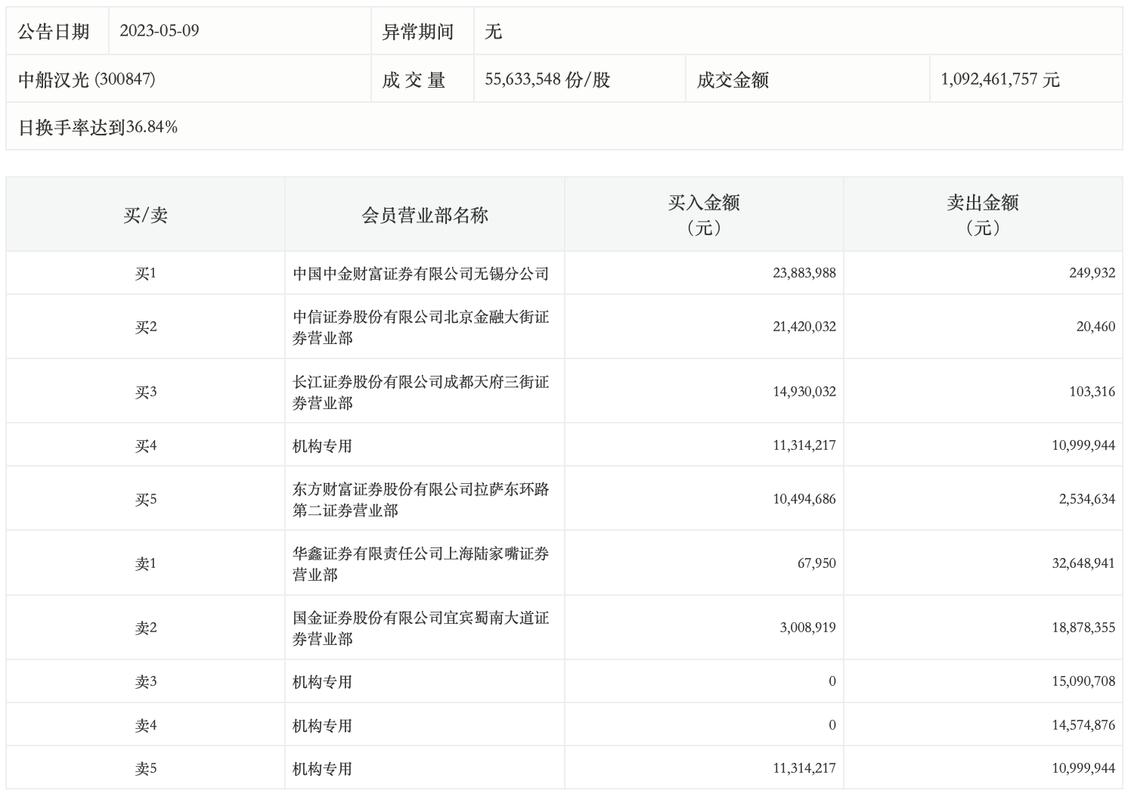Screen dimensions: 1131x800
Task: Click the 买/卖 column header
Action: (x=145, y=215)
